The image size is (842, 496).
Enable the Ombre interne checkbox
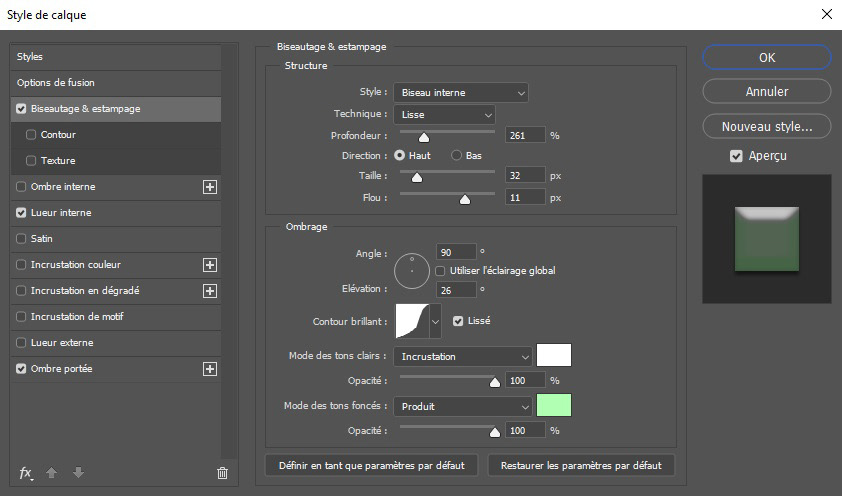21,187
